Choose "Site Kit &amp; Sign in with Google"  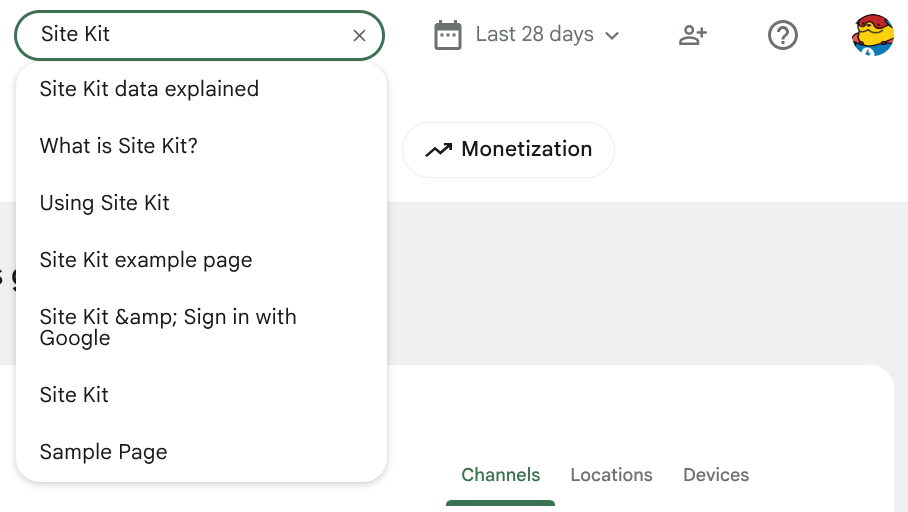click(x=168, y=327)
